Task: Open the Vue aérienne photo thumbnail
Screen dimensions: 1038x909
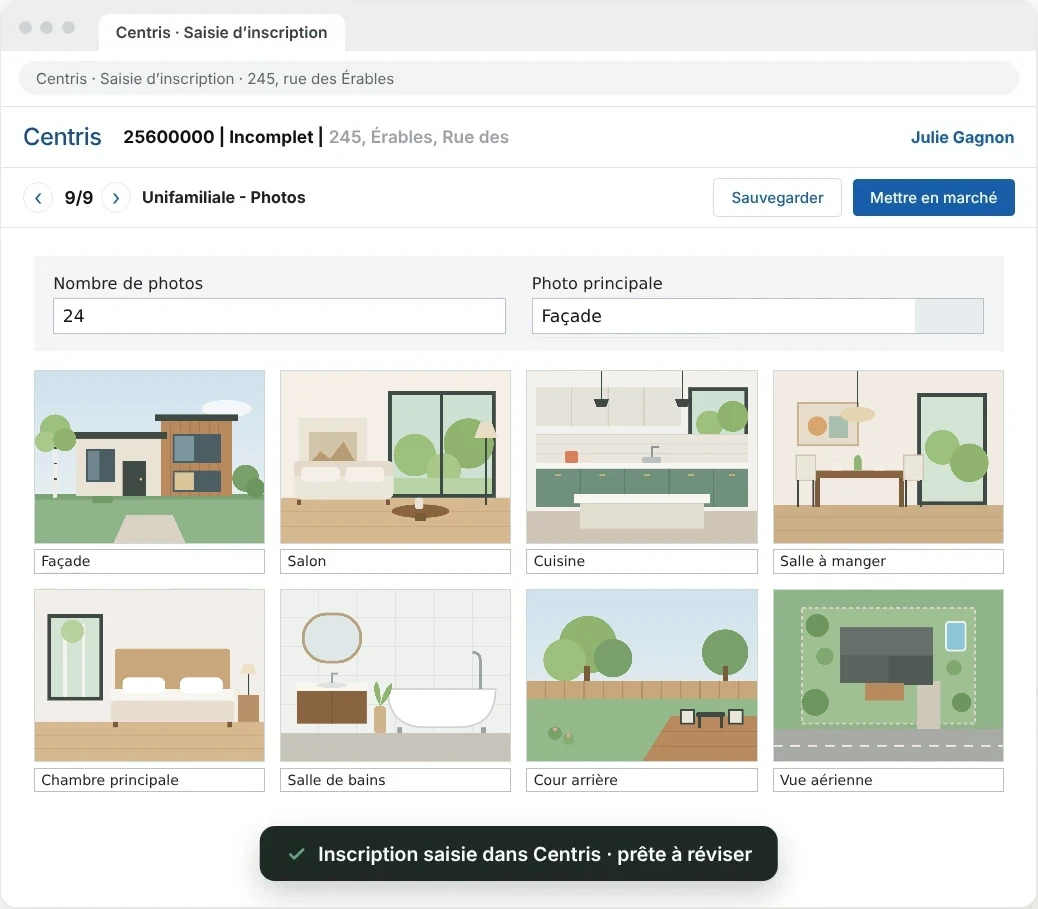Action: [888, 675]
